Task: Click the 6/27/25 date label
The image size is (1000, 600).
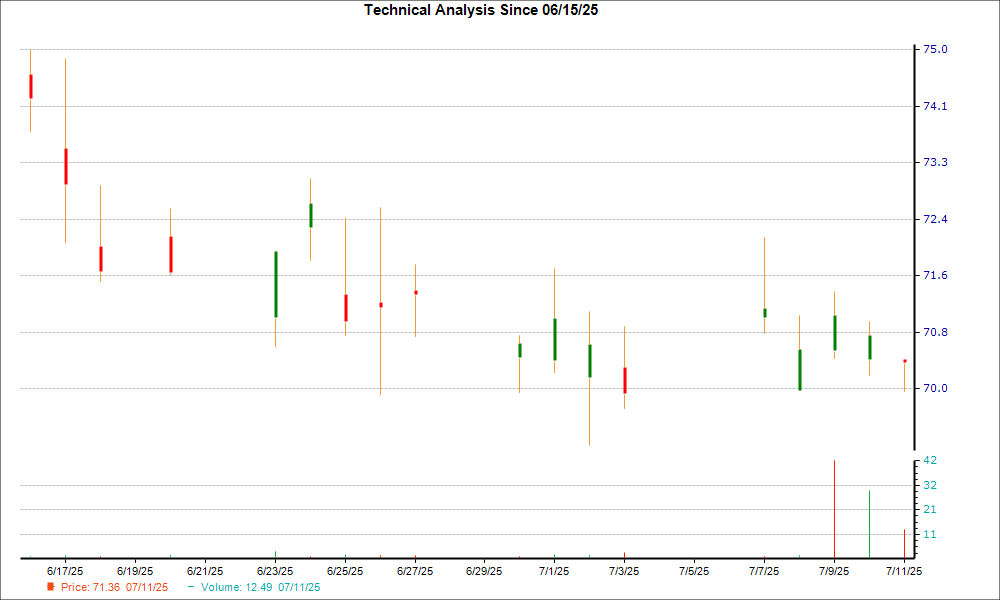Action: tap(415, 571)
